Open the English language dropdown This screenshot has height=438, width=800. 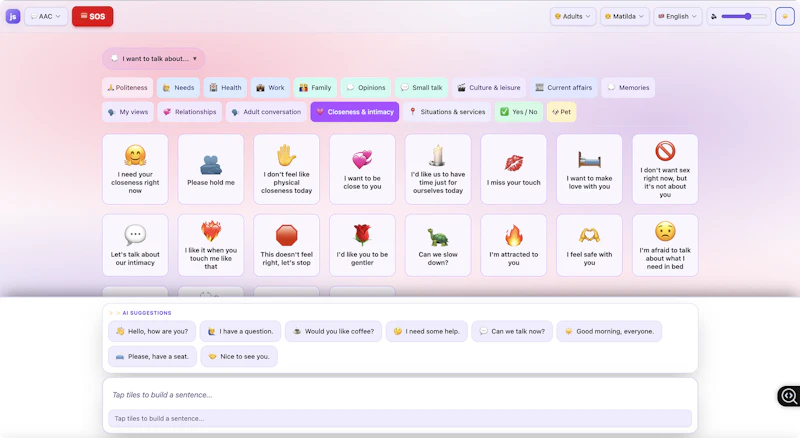click(x=678, y=16)
